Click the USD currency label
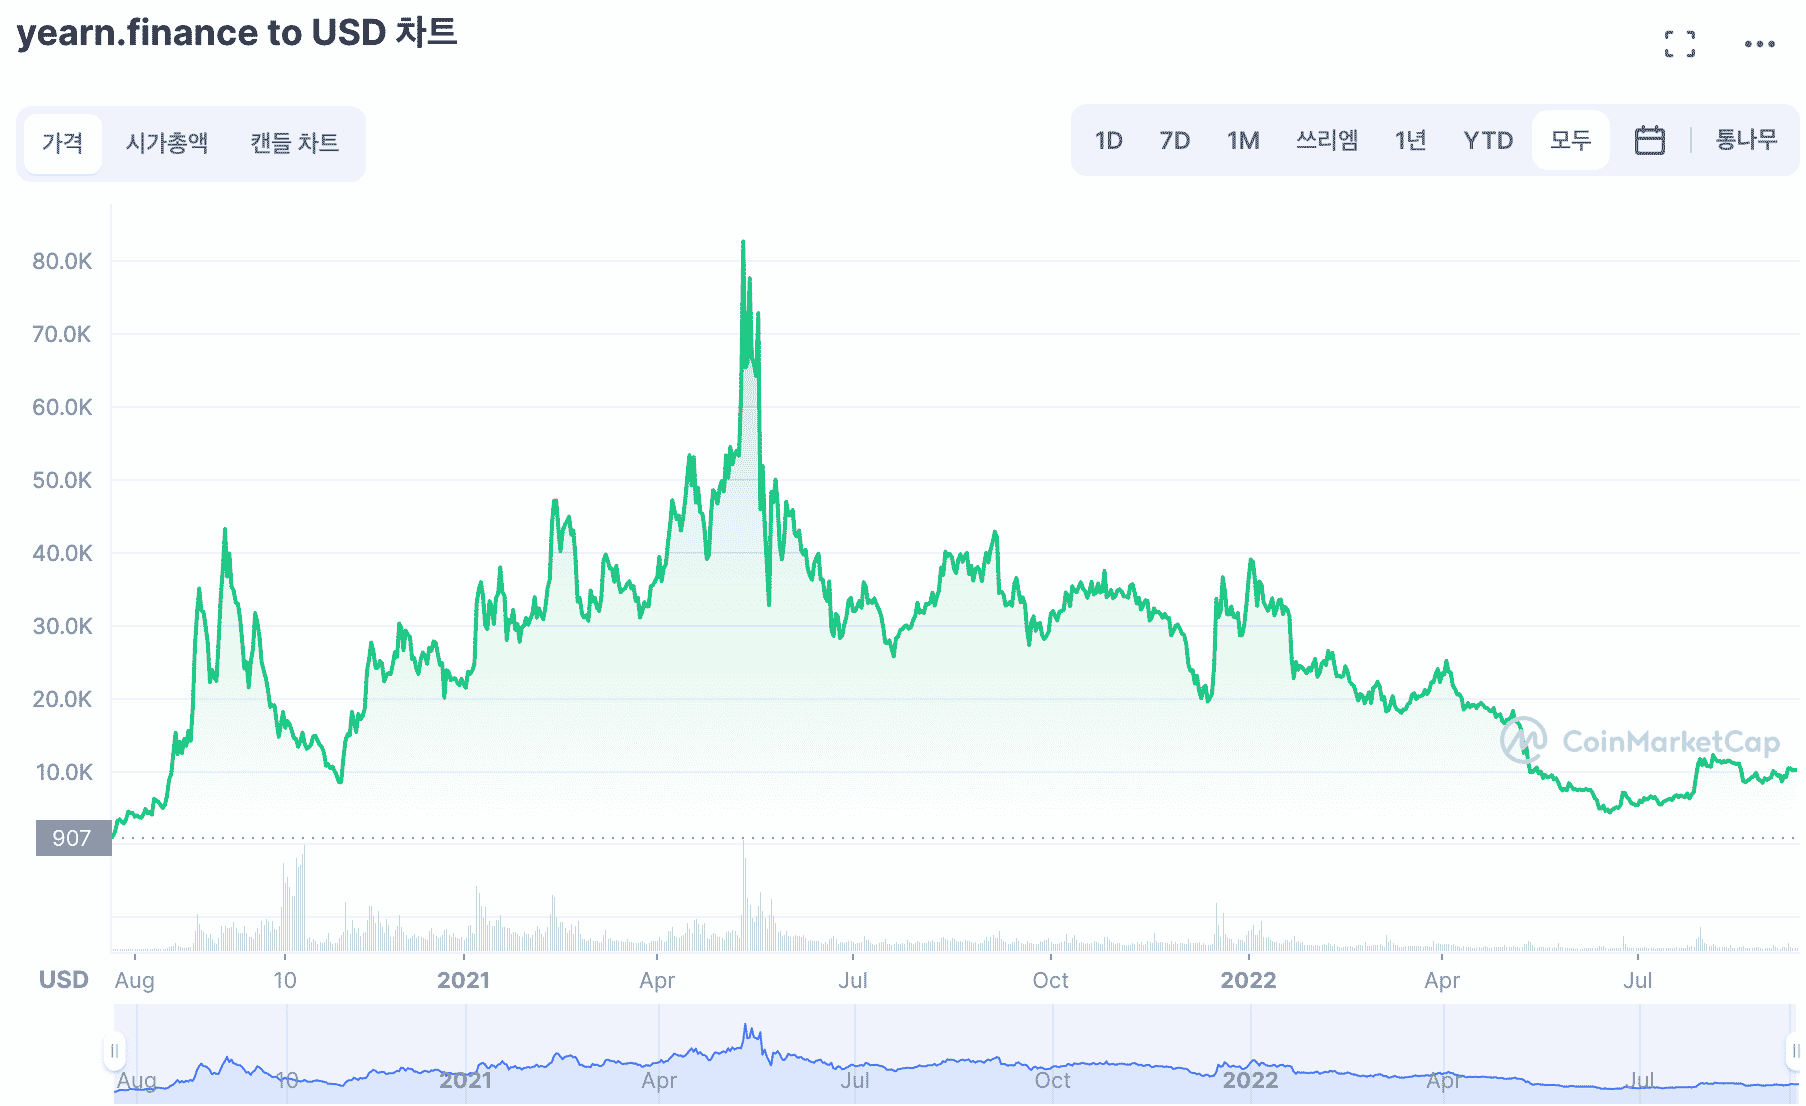Image resolution: width=1806 pixels, height=1106 pixels. [64, 980]
